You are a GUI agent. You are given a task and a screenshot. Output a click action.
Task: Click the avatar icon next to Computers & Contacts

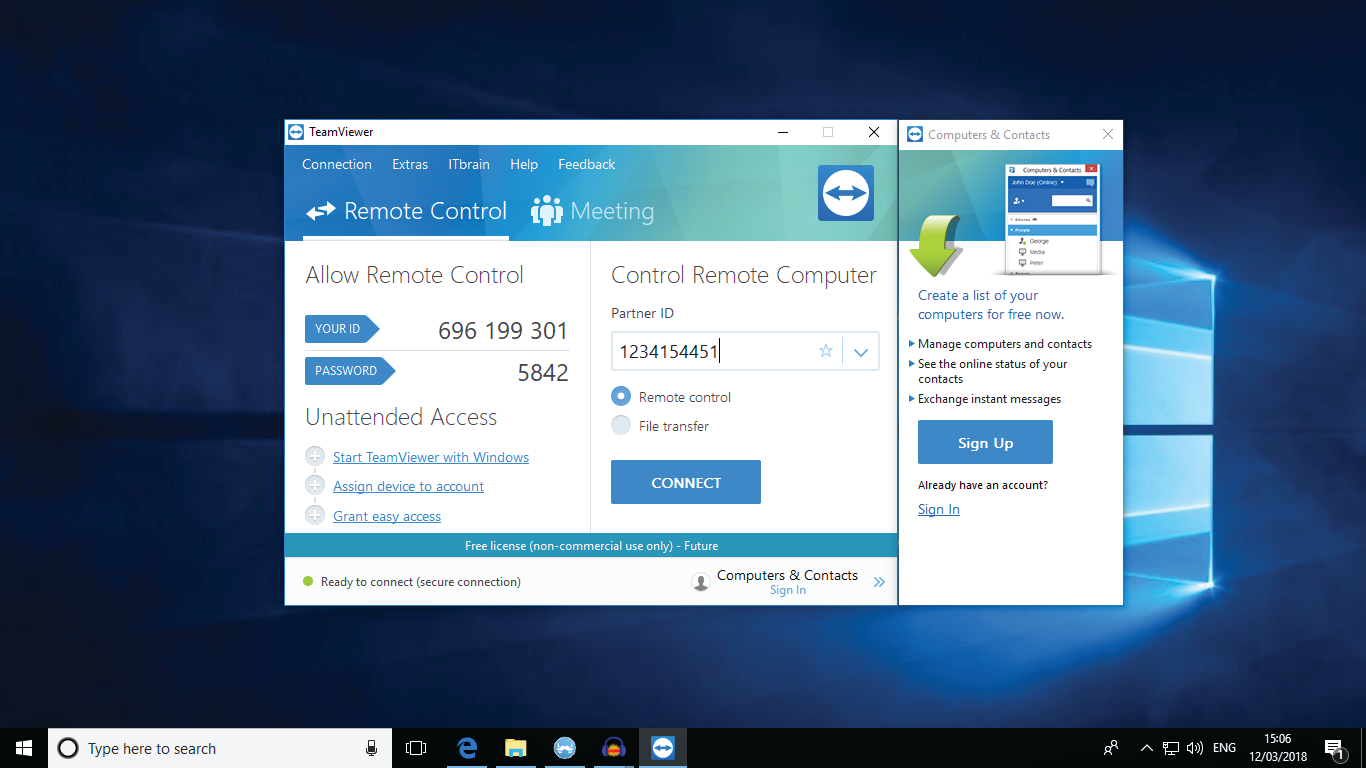701,582
